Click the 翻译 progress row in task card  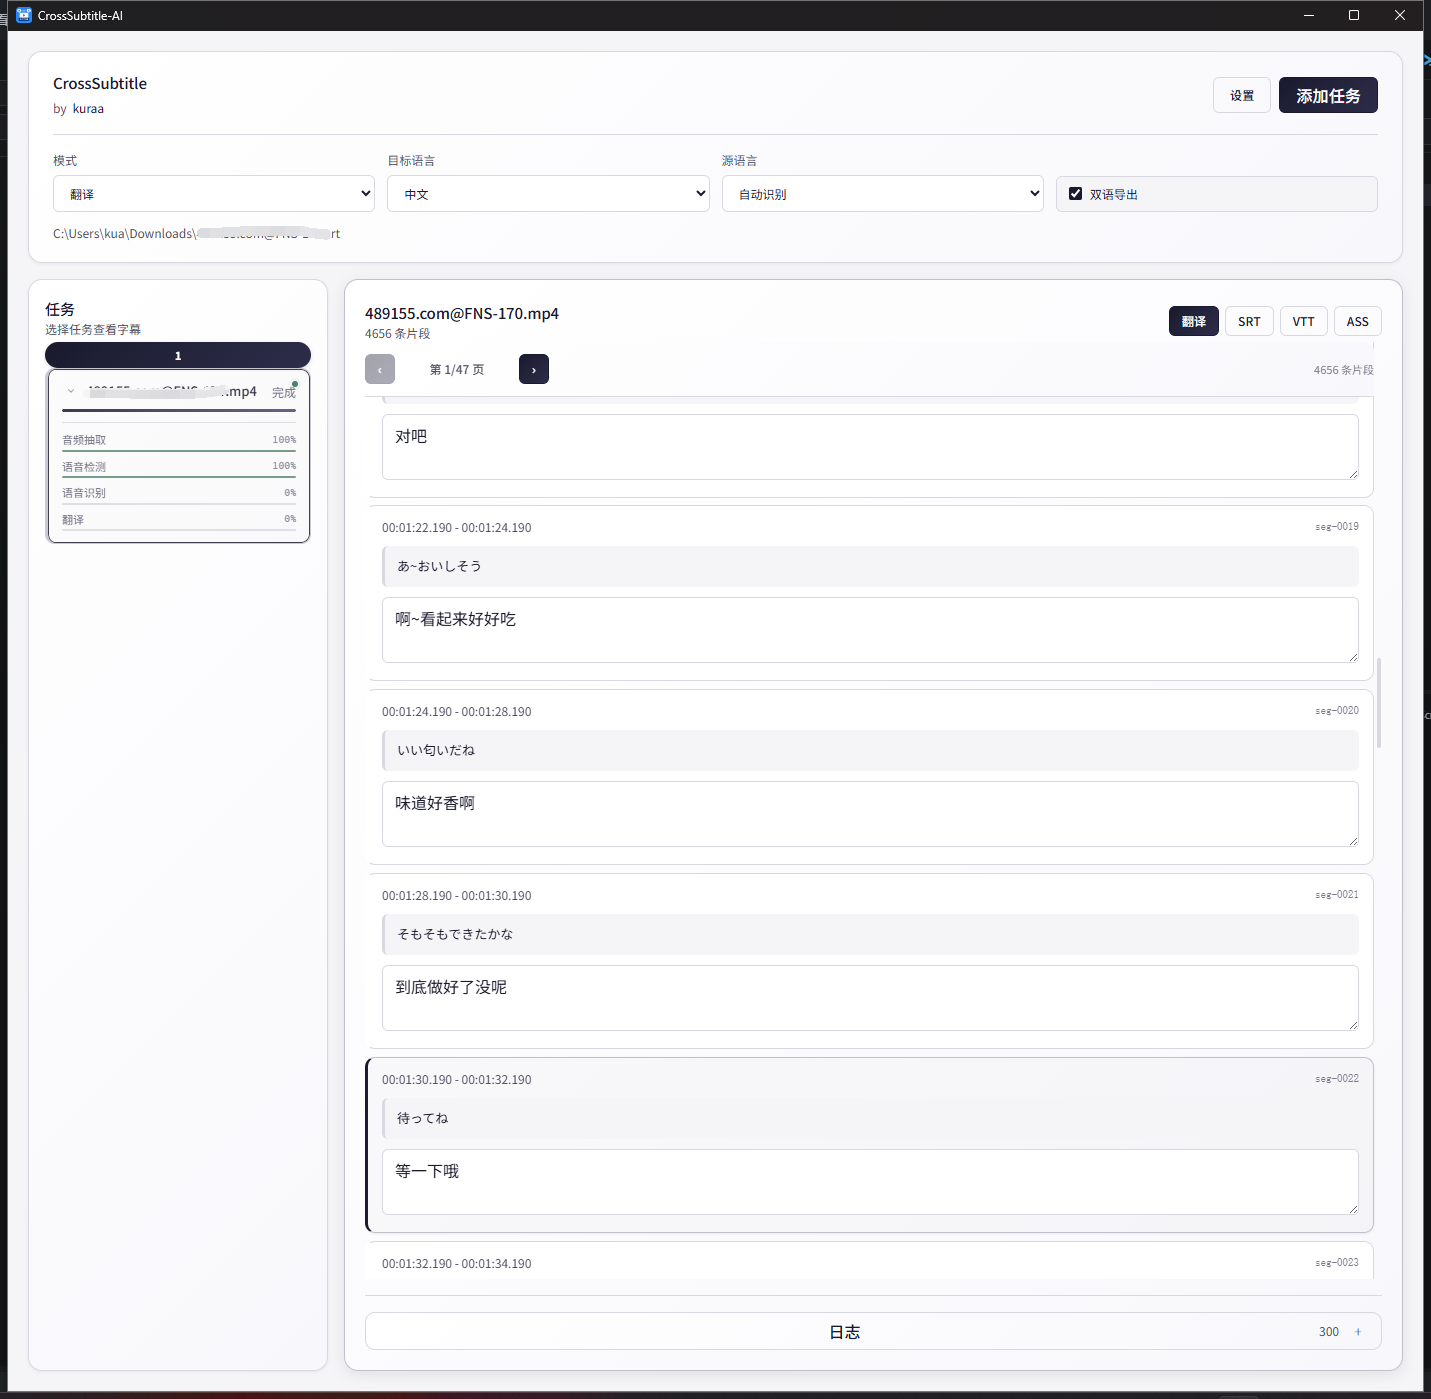(179, 519)
